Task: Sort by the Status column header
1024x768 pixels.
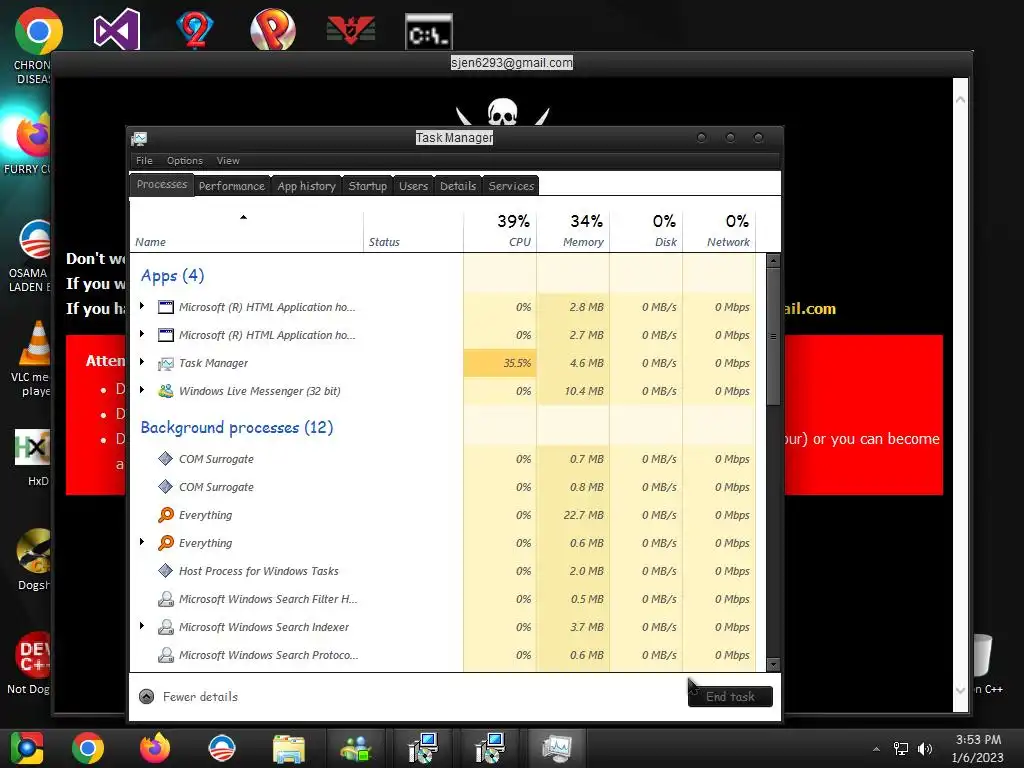Action: pyautogui.click(x=413, y=231)
